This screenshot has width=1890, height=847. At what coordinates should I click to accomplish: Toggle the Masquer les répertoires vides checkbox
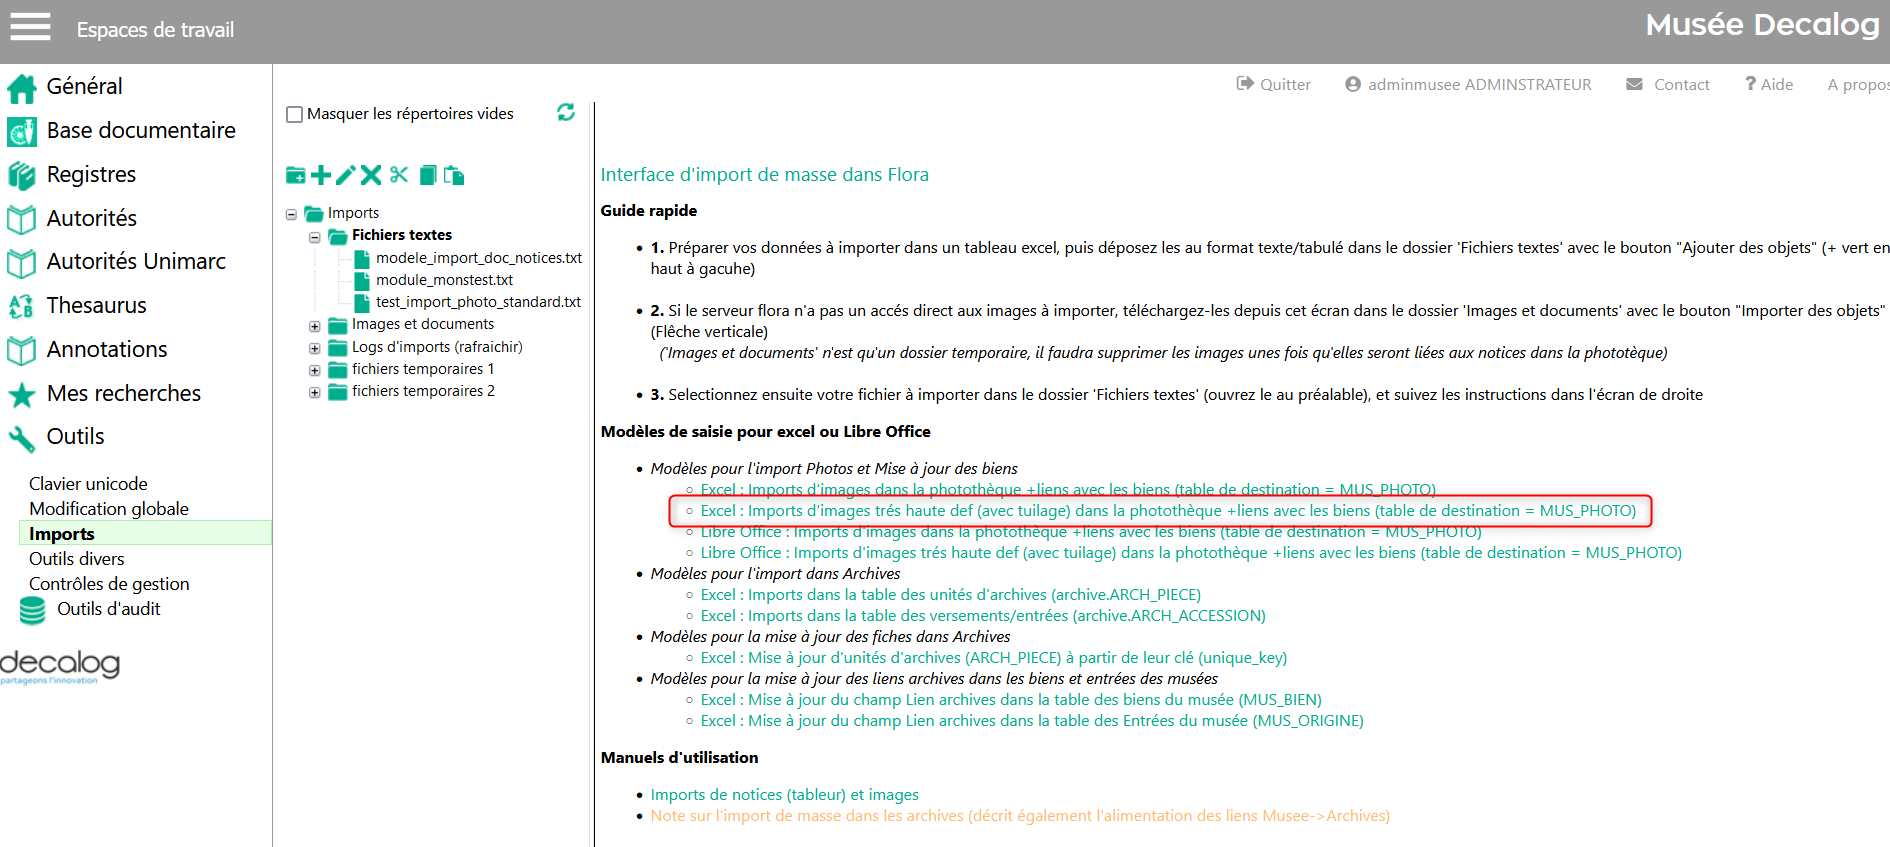pos(295,114)
